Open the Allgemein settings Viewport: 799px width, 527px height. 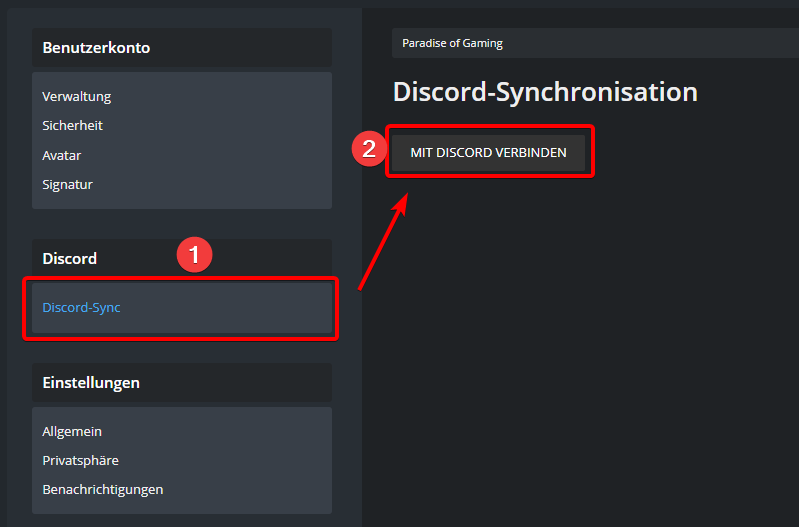coord(72,432)
